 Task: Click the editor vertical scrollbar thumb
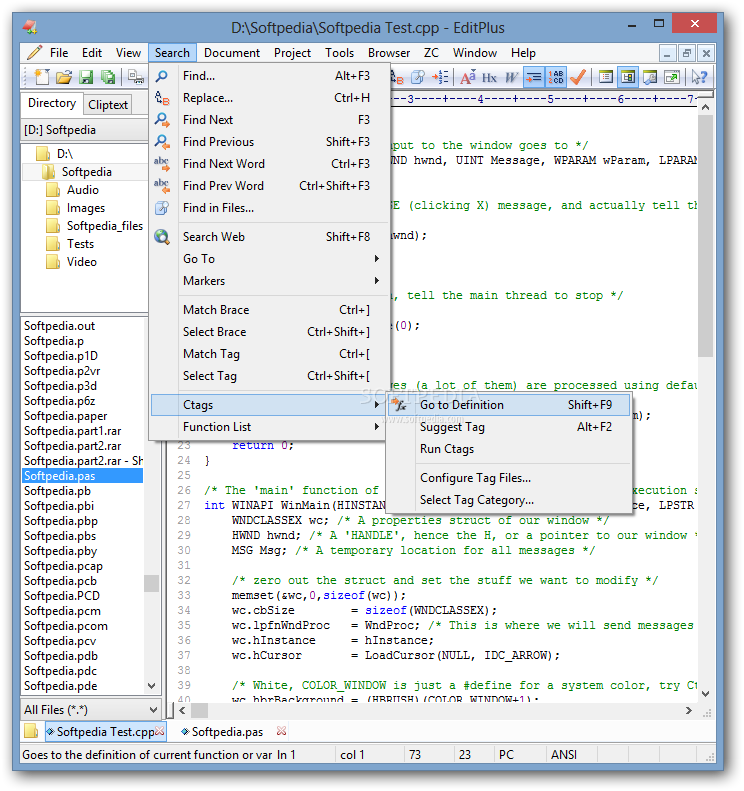pyautogui.click(x=705, y=236)
